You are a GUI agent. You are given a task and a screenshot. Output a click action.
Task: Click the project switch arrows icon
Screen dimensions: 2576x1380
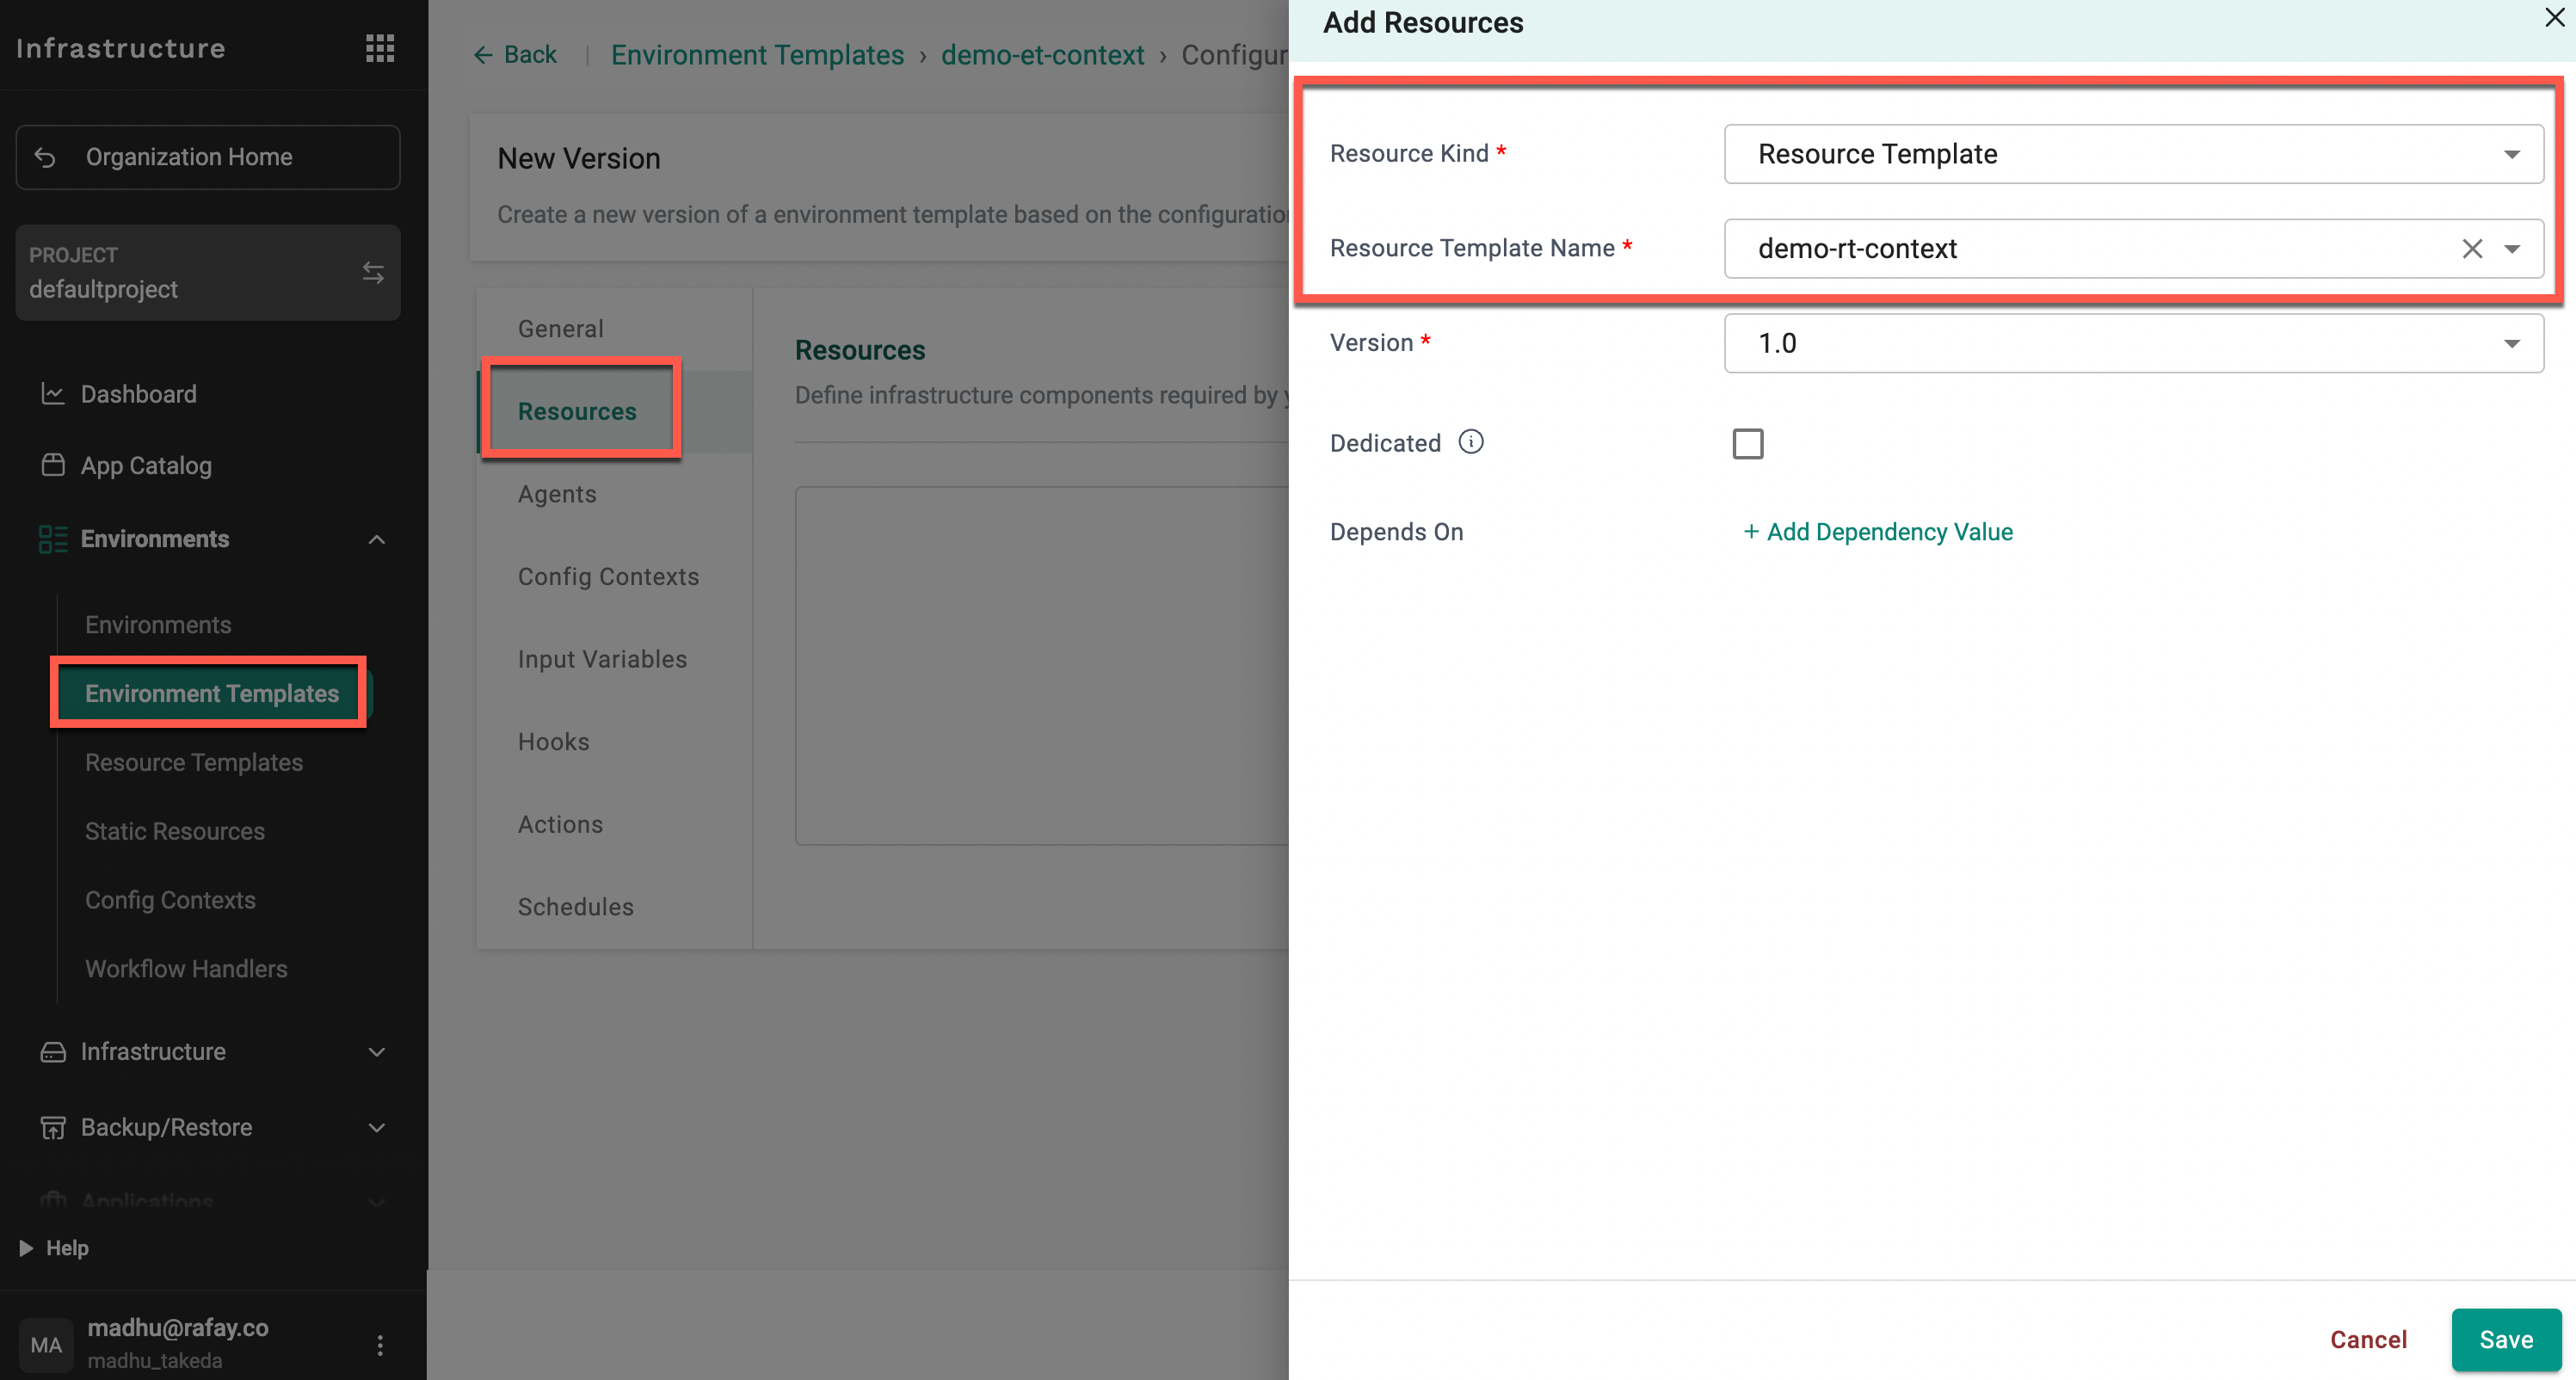[x=373, y=272]
